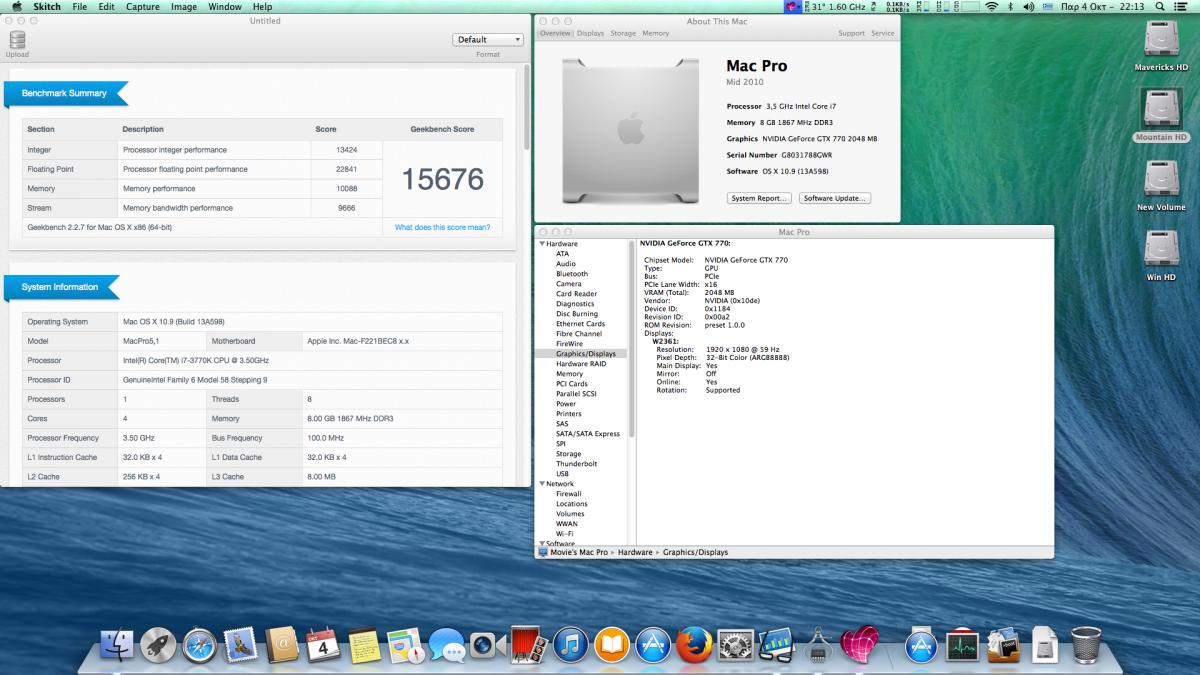Image resolution: width=1200 pixels, height=675 pixels.
Task: Select SATA/SATA Express in hardware list
Action: tap(588, 434)
